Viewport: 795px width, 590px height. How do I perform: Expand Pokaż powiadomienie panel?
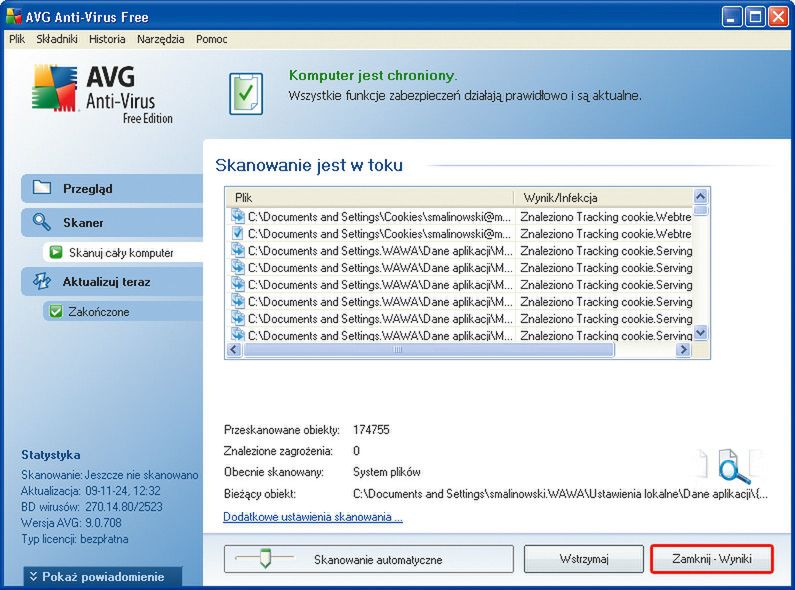103,577
